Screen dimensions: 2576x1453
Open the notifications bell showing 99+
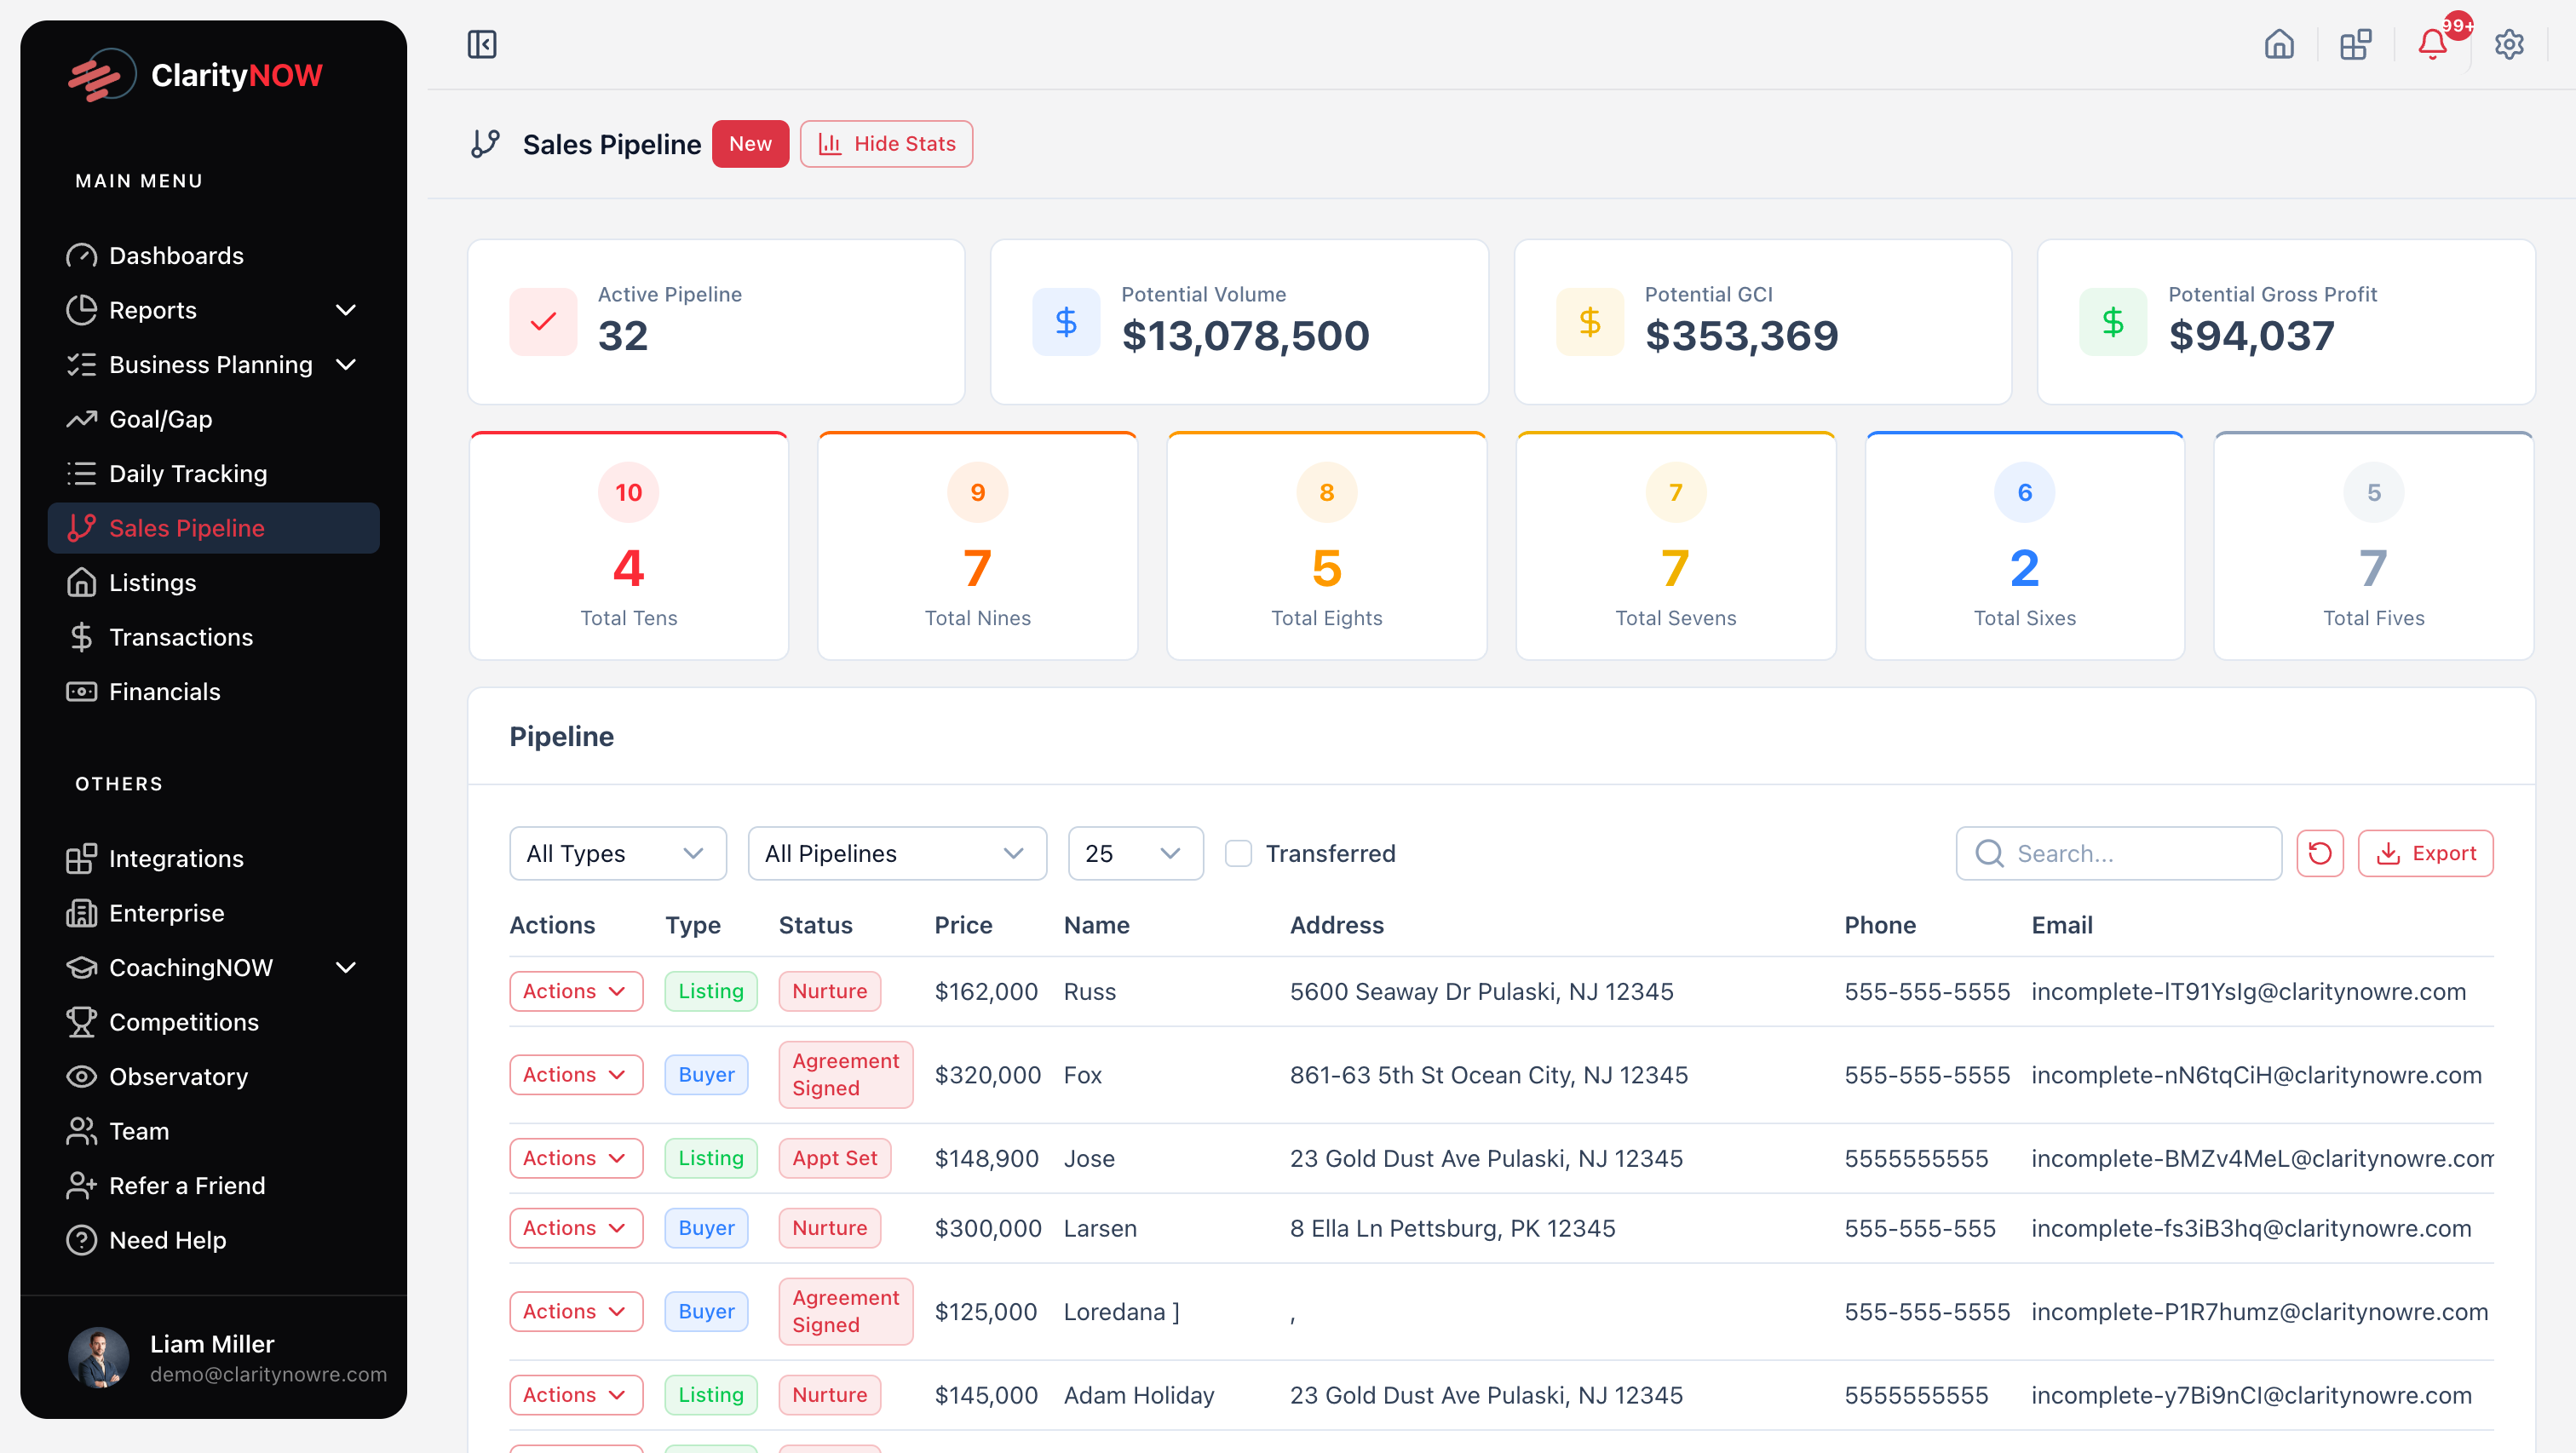tap(2432, 44)
